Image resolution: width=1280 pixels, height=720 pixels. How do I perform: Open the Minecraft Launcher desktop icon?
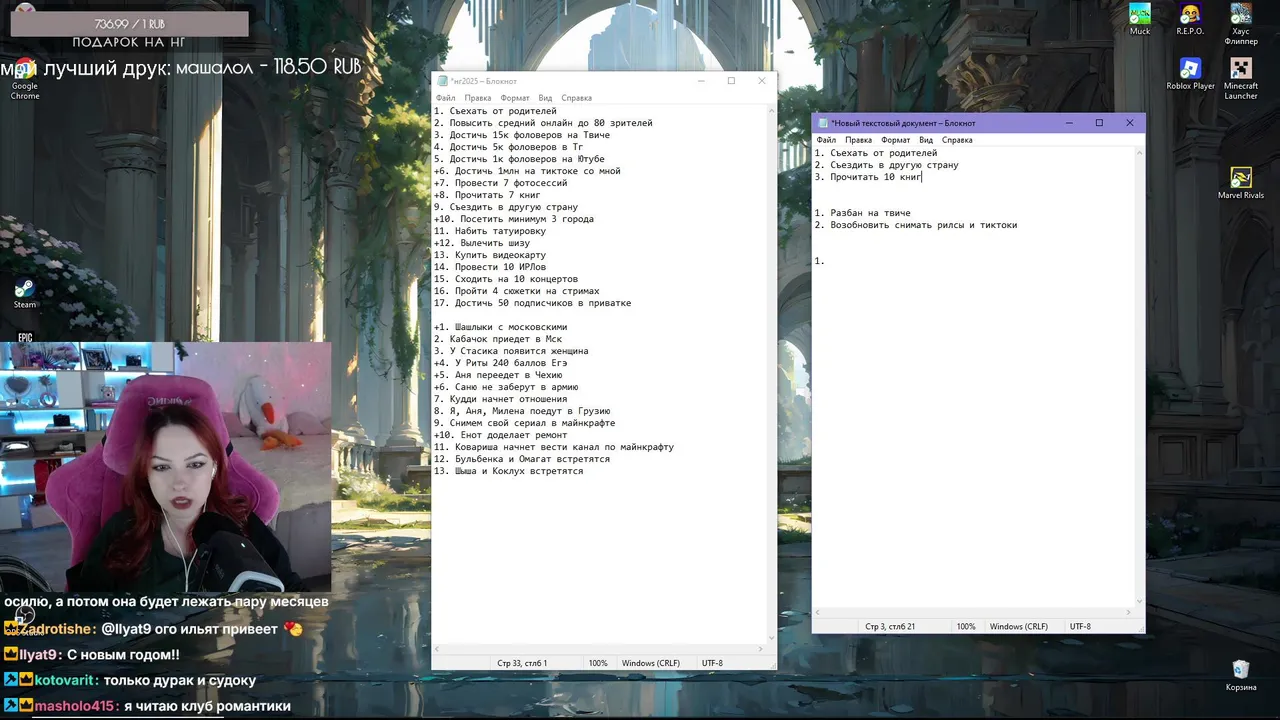click(1241, 79)
